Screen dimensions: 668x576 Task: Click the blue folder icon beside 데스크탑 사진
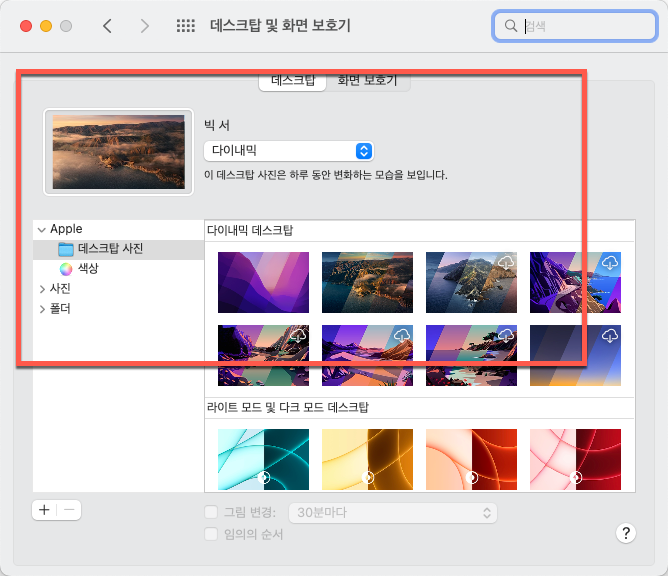coord(66,249)
